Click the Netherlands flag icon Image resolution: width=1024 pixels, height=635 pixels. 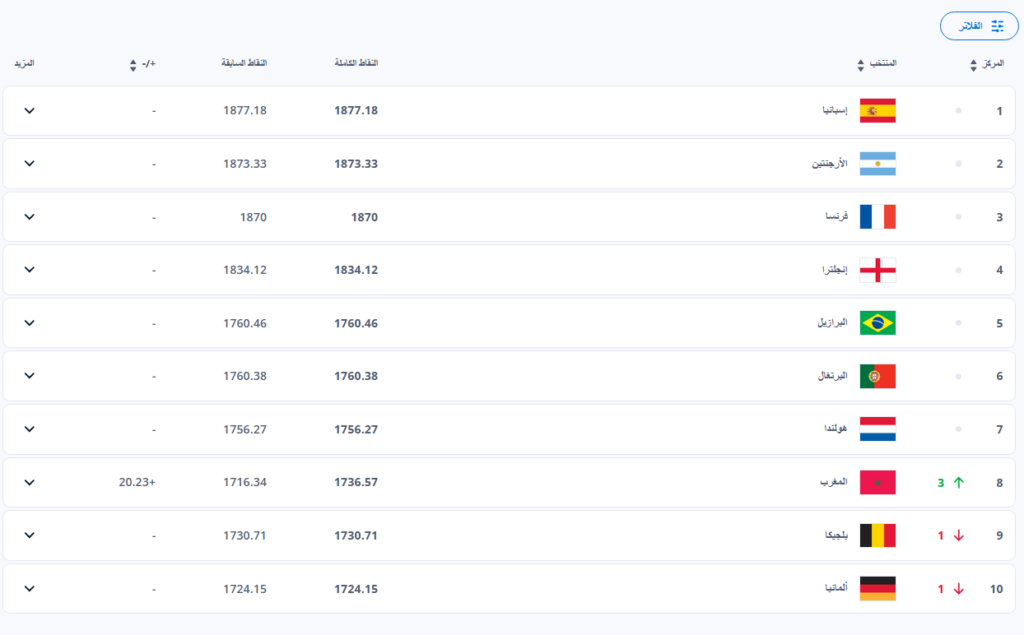coord(877,429)
